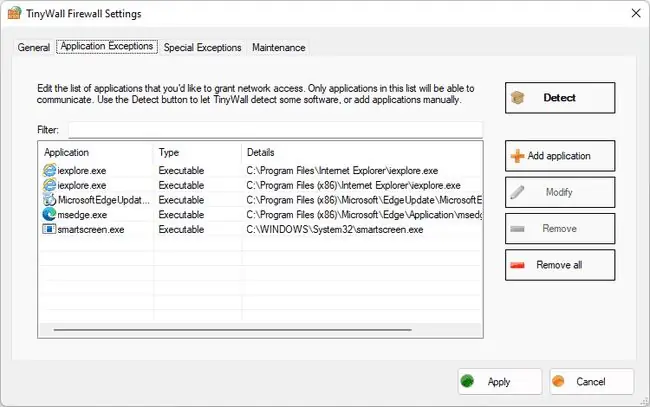Screen dimensions: 650x407
Task: Select the MicrosoftEdgeUpdat... entry name
Action: tap(104, 200)
